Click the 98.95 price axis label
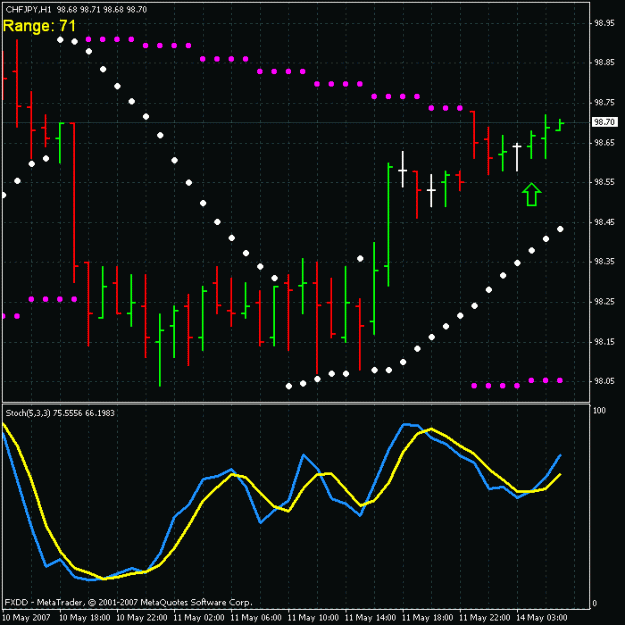This screenshot has height=625, width=625. tap(604, 23)
